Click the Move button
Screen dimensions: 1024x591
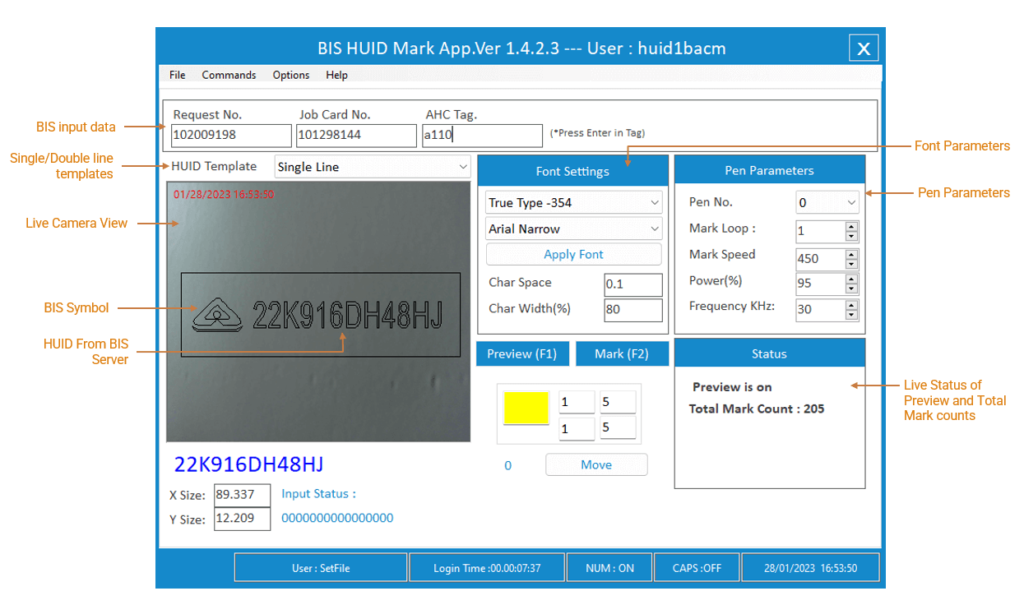(x=596, y=465)
